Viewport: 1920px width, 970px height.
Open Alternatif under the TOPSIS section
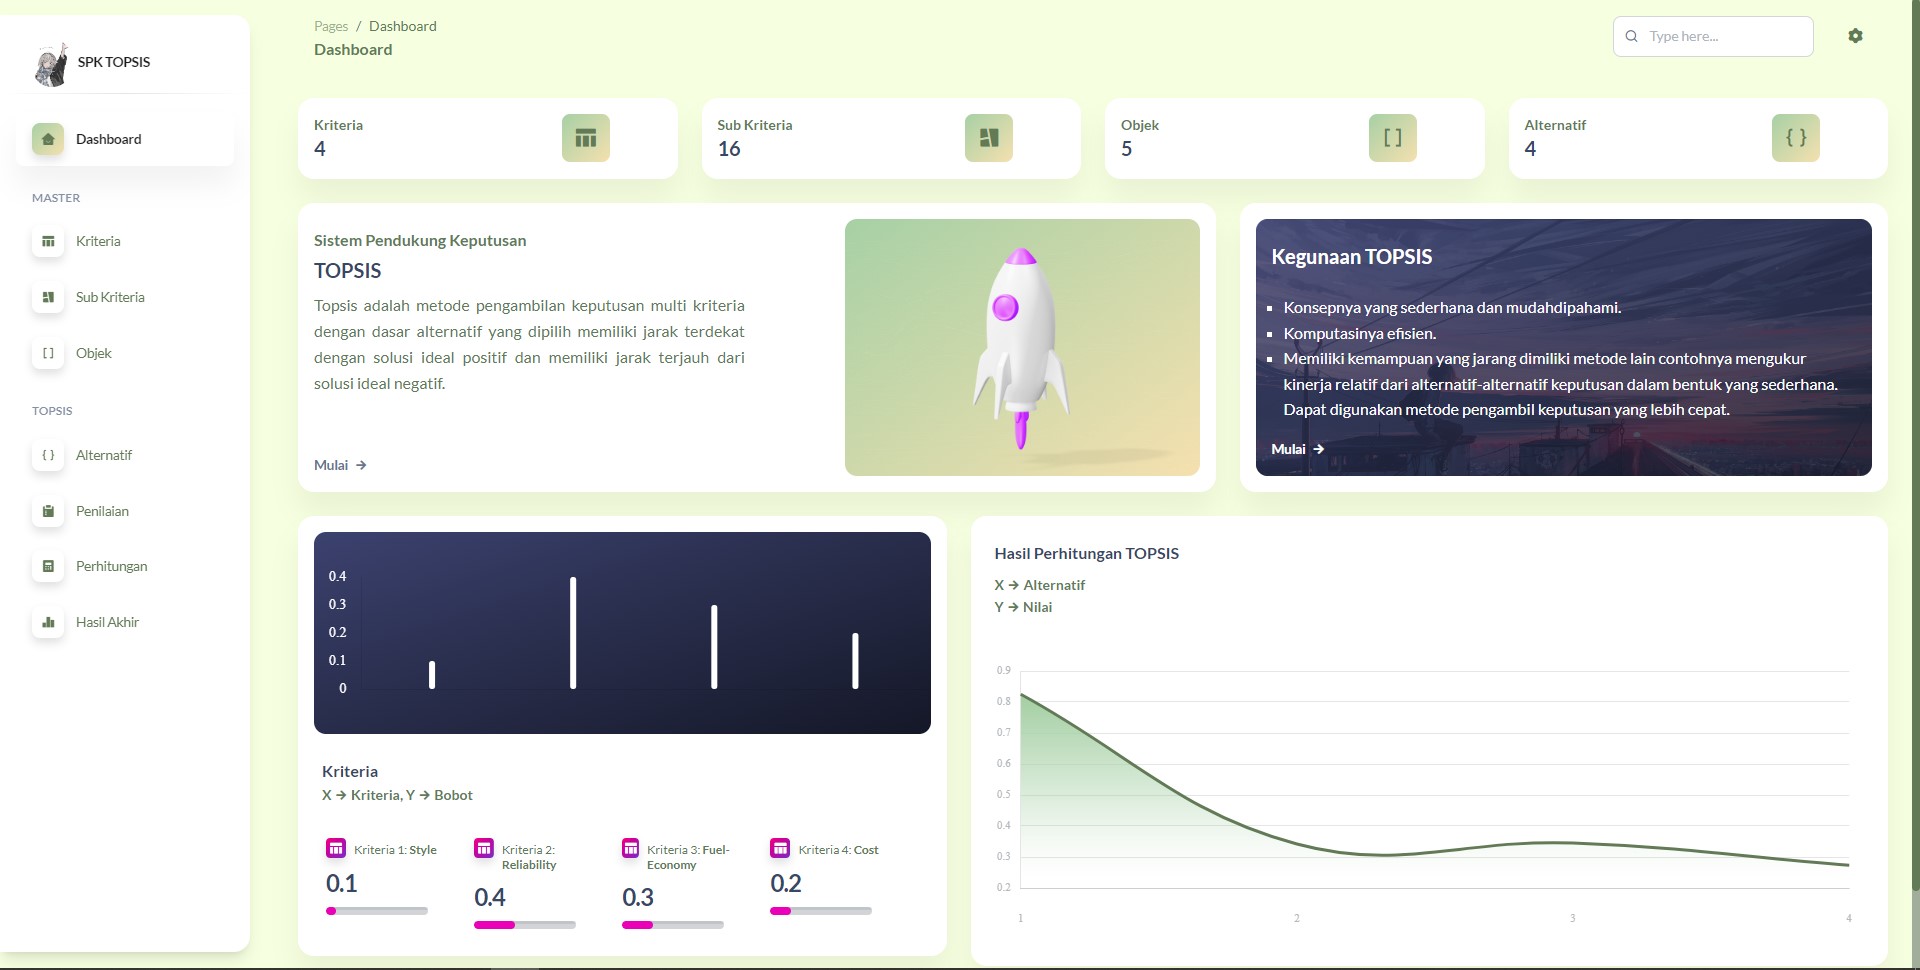[x=104, y=455]
